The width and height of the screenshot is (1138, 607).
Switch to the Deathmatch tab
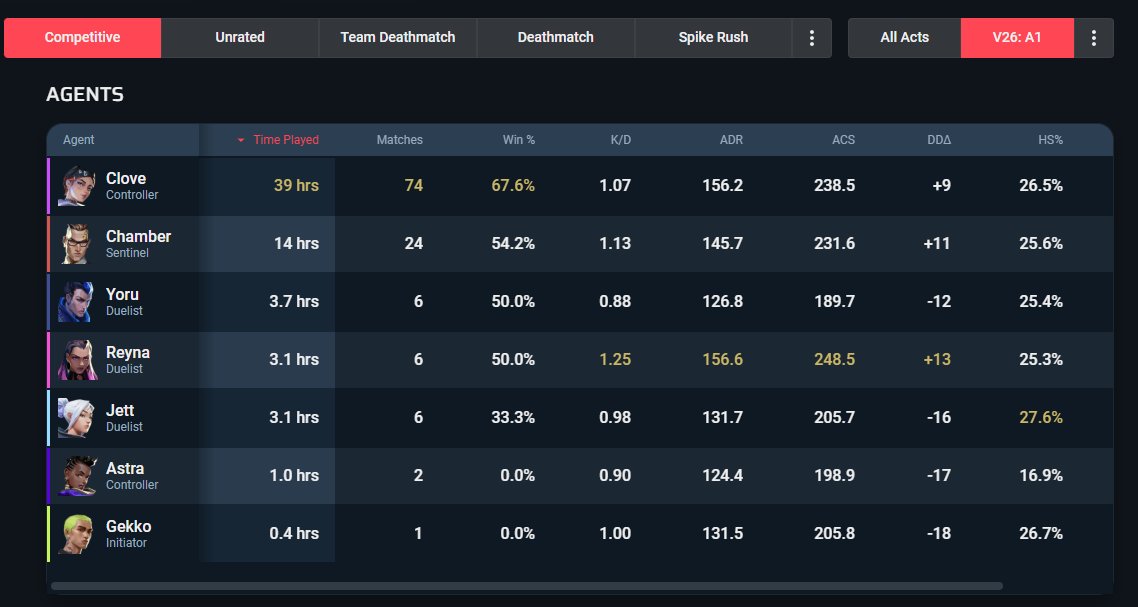tap(555, 38)
